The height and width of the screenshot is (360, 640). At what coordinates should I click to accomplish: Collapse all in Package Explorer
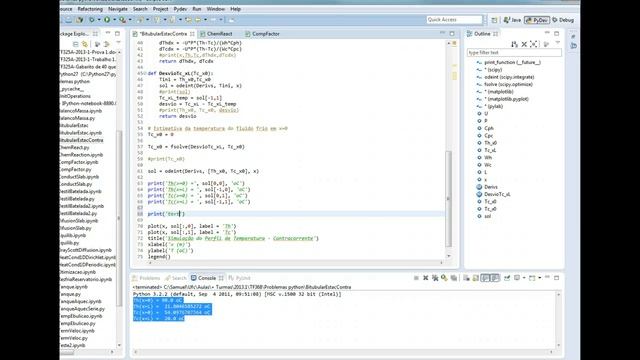[76, 44]
